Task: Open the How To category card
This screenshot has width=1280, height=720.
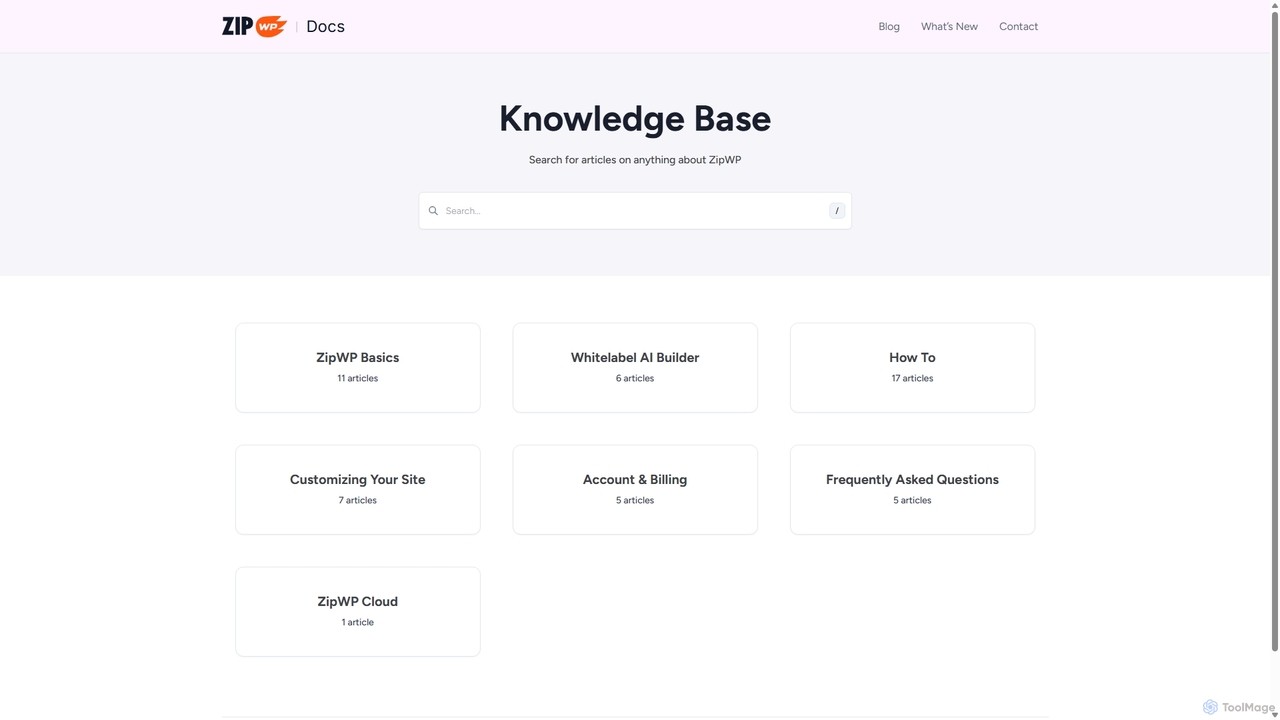Action: point(912,367)
